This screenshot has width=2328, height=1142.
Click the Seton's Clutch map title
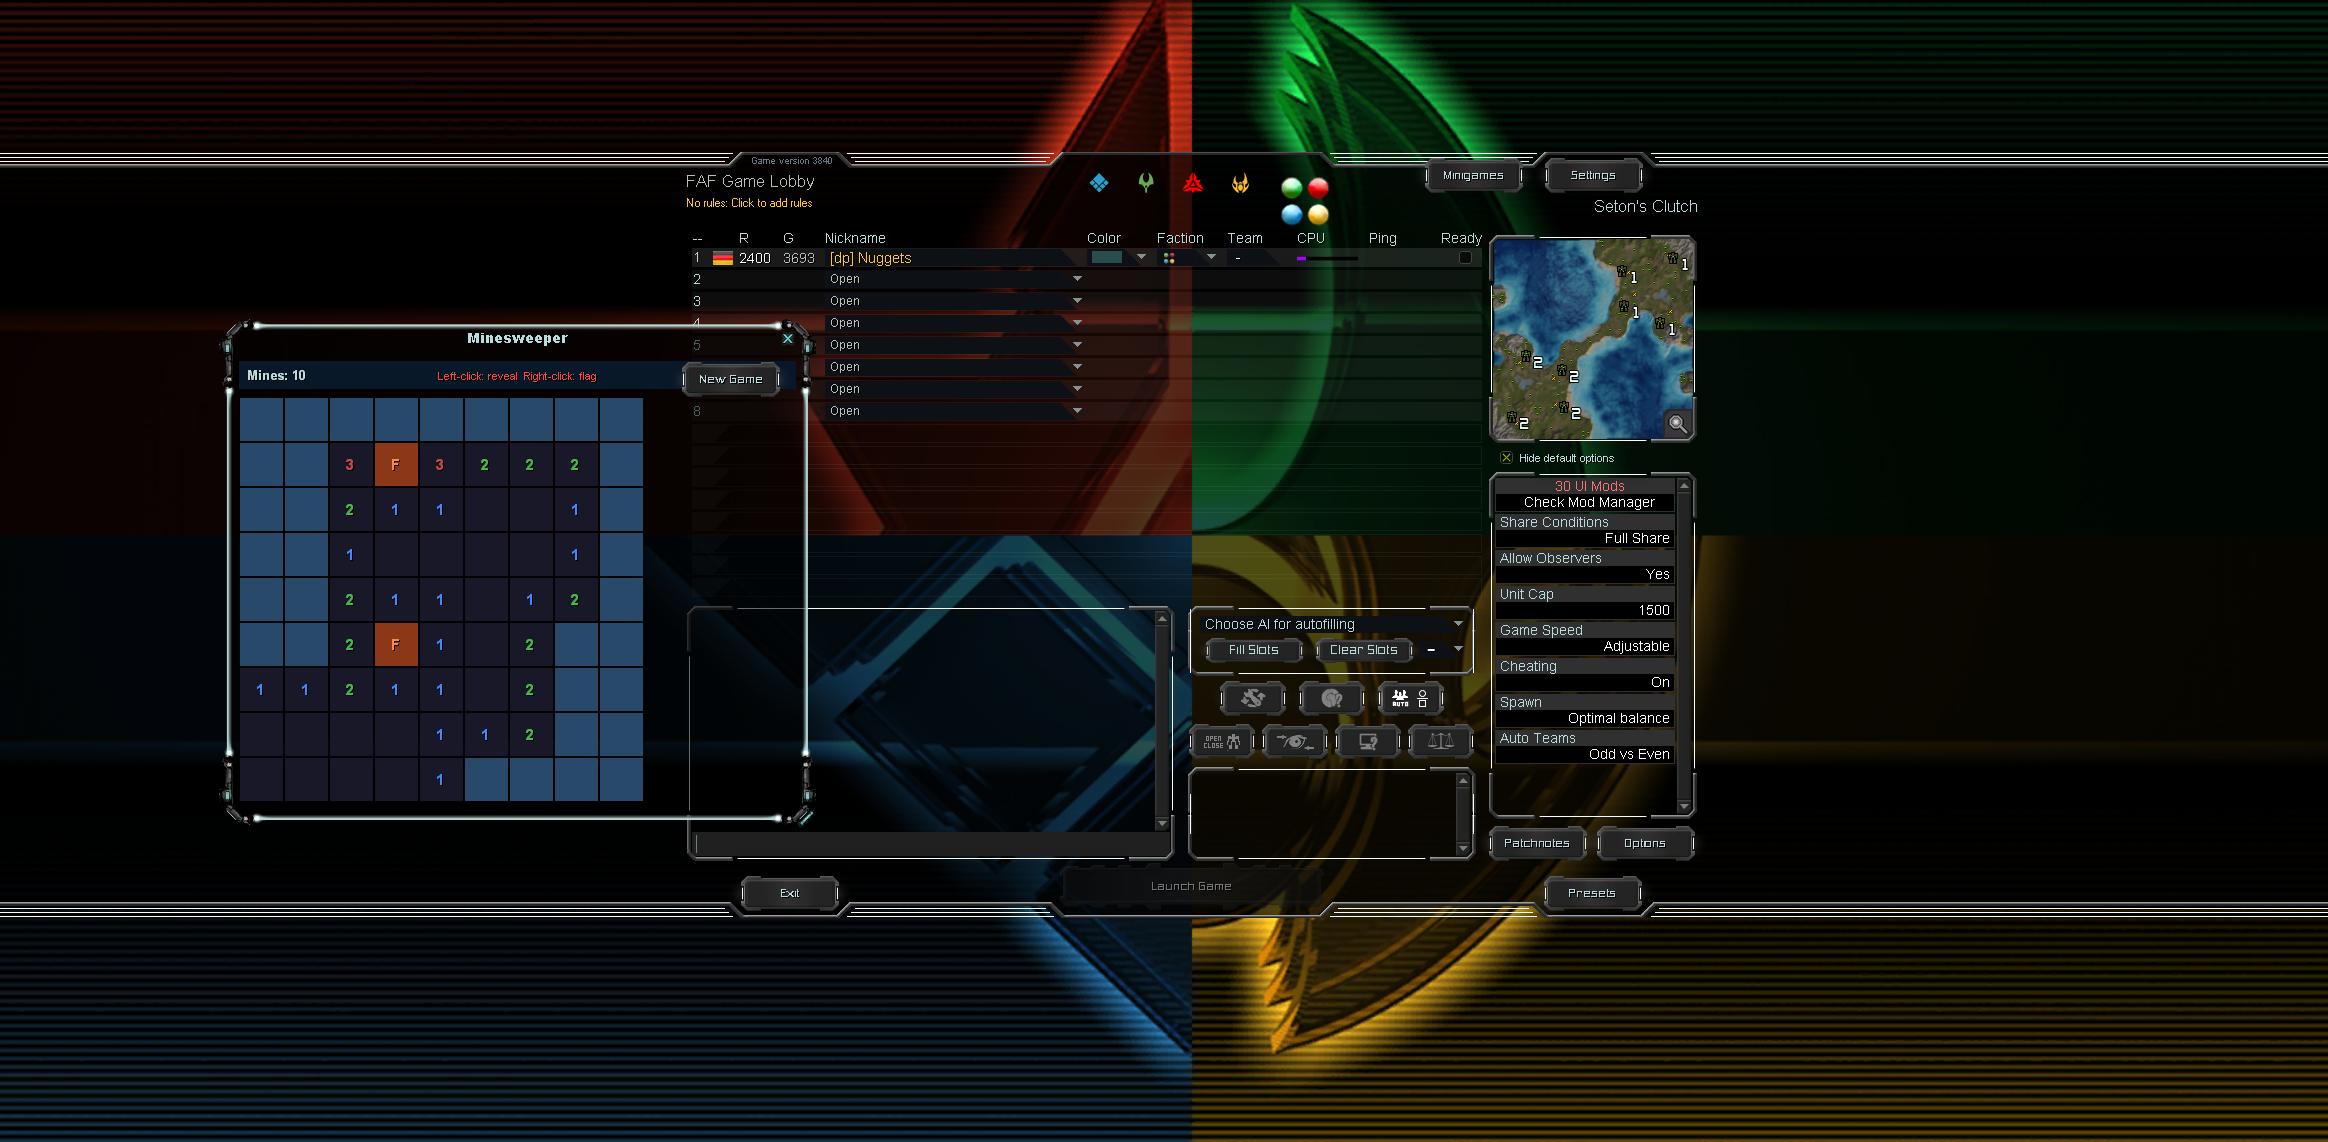click(1645, 207)
